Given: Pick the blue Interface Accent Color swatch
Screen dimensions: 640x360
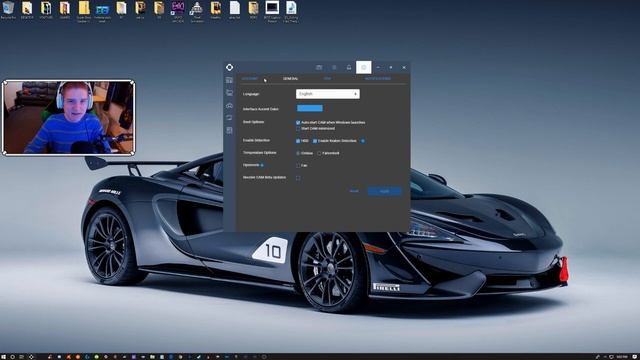Looking at the screenshot, I should (310, 108).
